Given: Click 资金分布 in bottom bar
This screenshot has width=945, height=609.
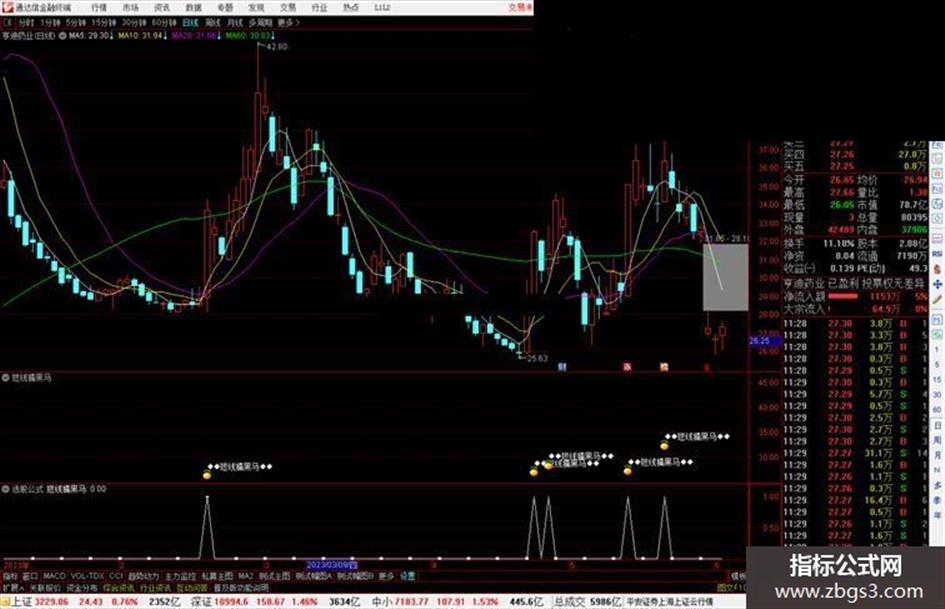Looking at the screenshot, I should [82, 588].
